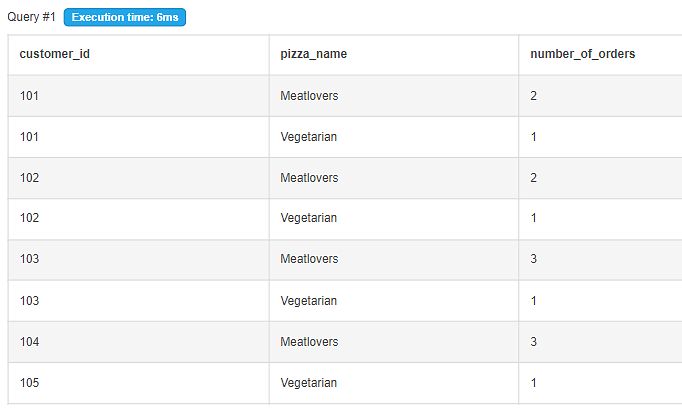Select Meatlovers cell for customer 102

309,178
